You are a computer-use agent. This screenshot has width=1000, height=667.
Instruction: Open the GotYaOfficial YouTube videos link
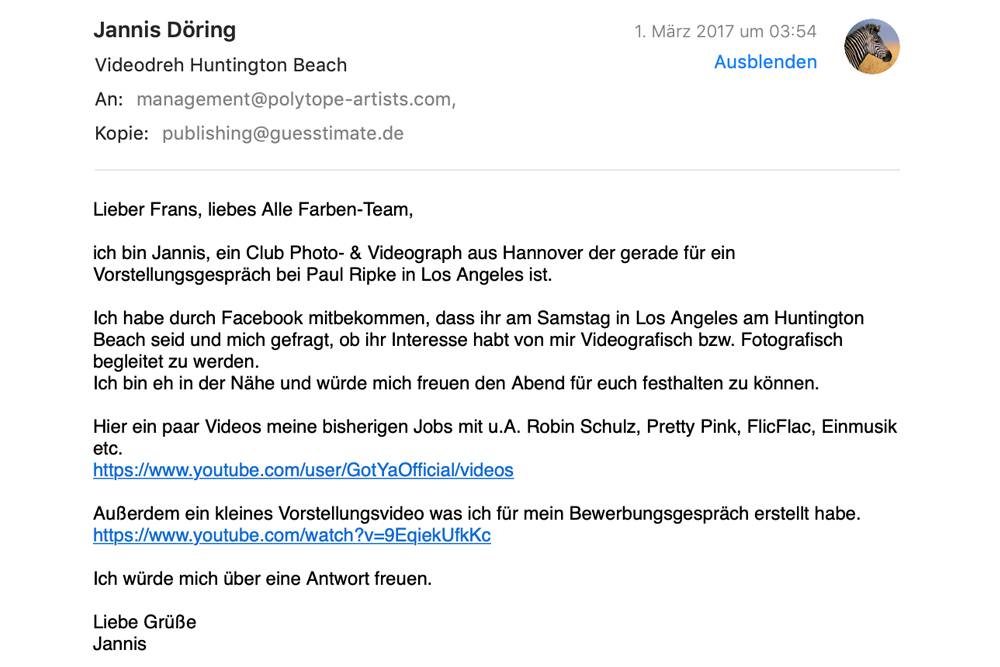click(303, 470)
